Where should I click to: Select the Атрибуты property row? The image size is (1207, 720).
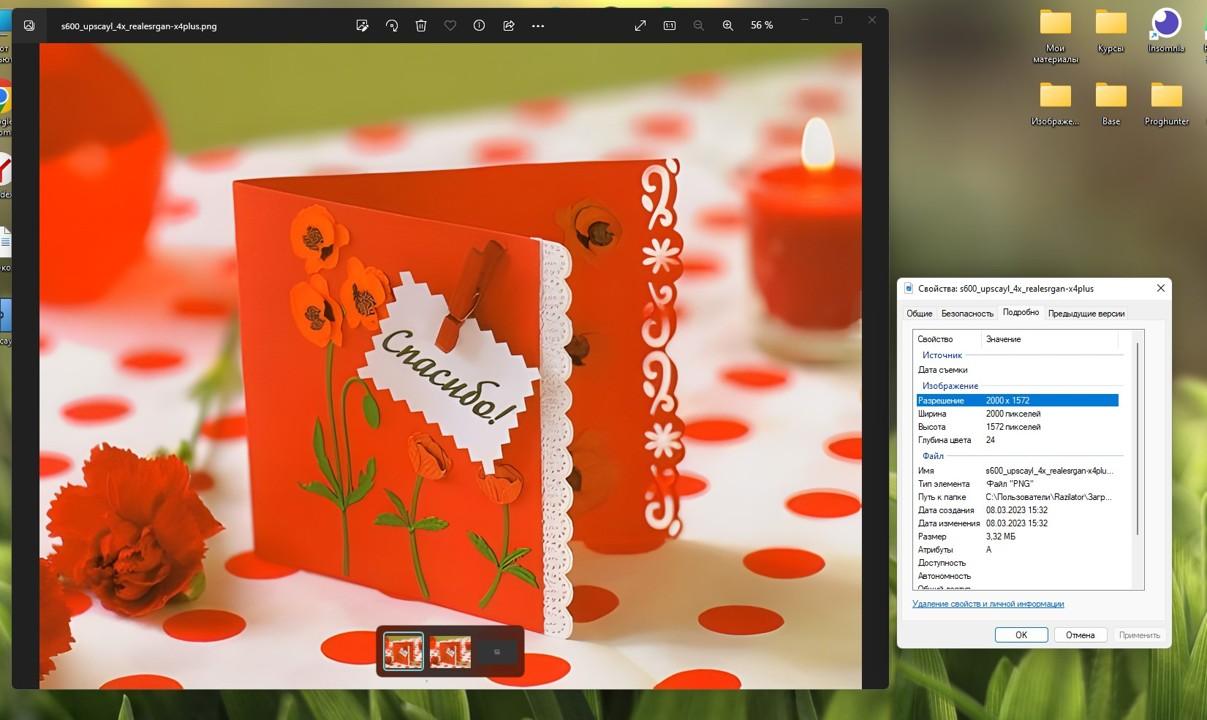point(1017,549)
